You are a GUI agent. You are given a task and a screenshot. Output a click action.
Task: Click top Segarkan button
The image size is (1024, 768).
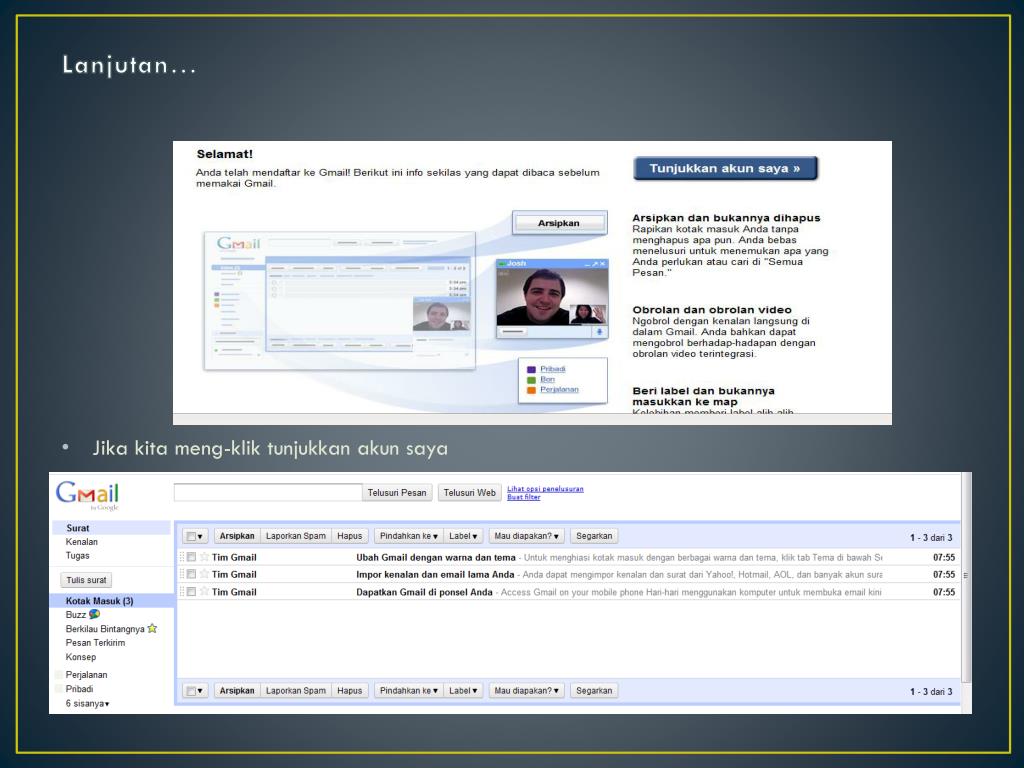point(594,536)
